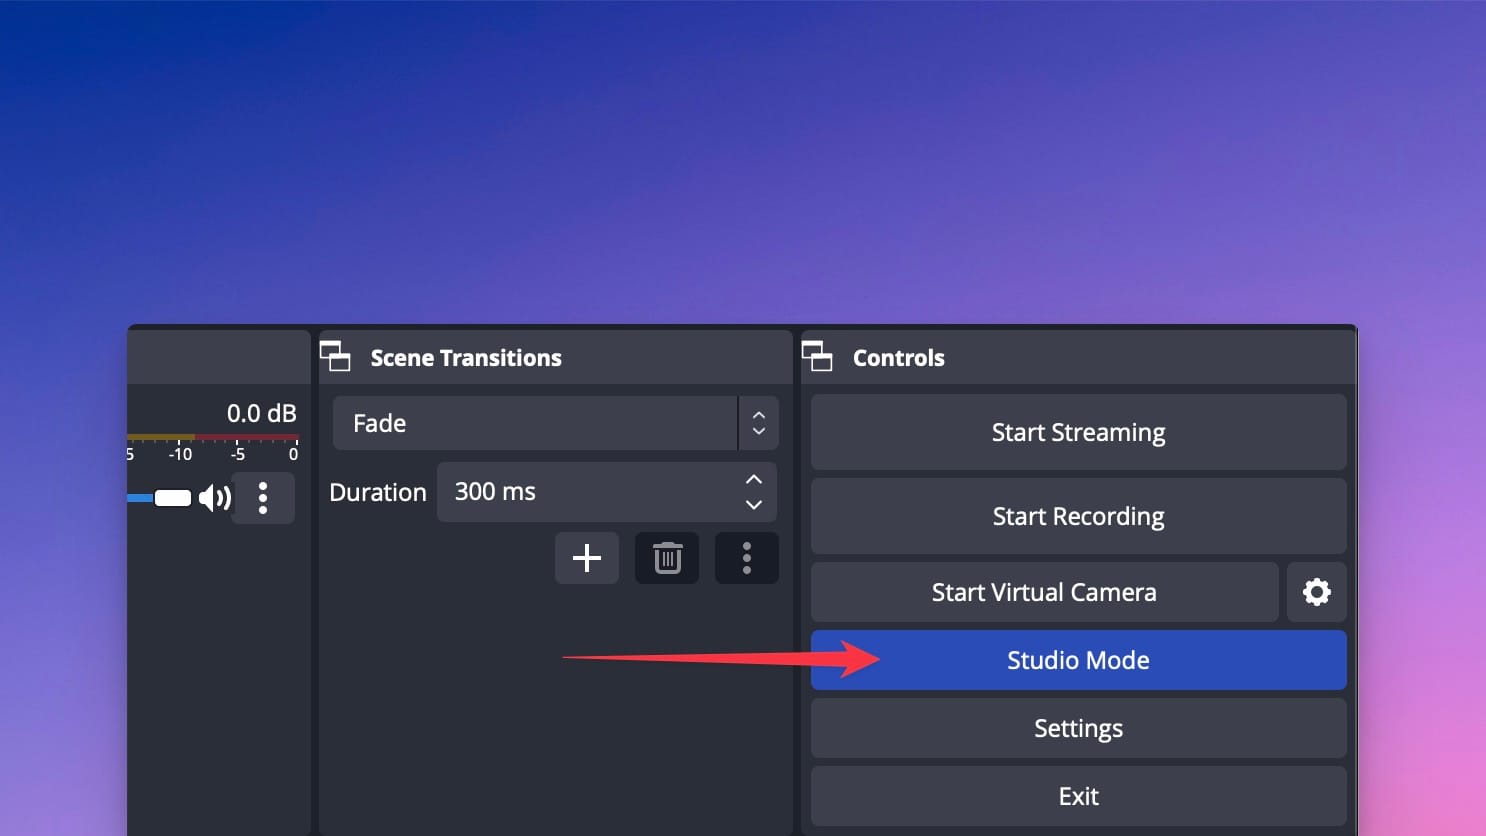
Task: Click the speaker icon in the audio mixer
Action: pos(216,497)
